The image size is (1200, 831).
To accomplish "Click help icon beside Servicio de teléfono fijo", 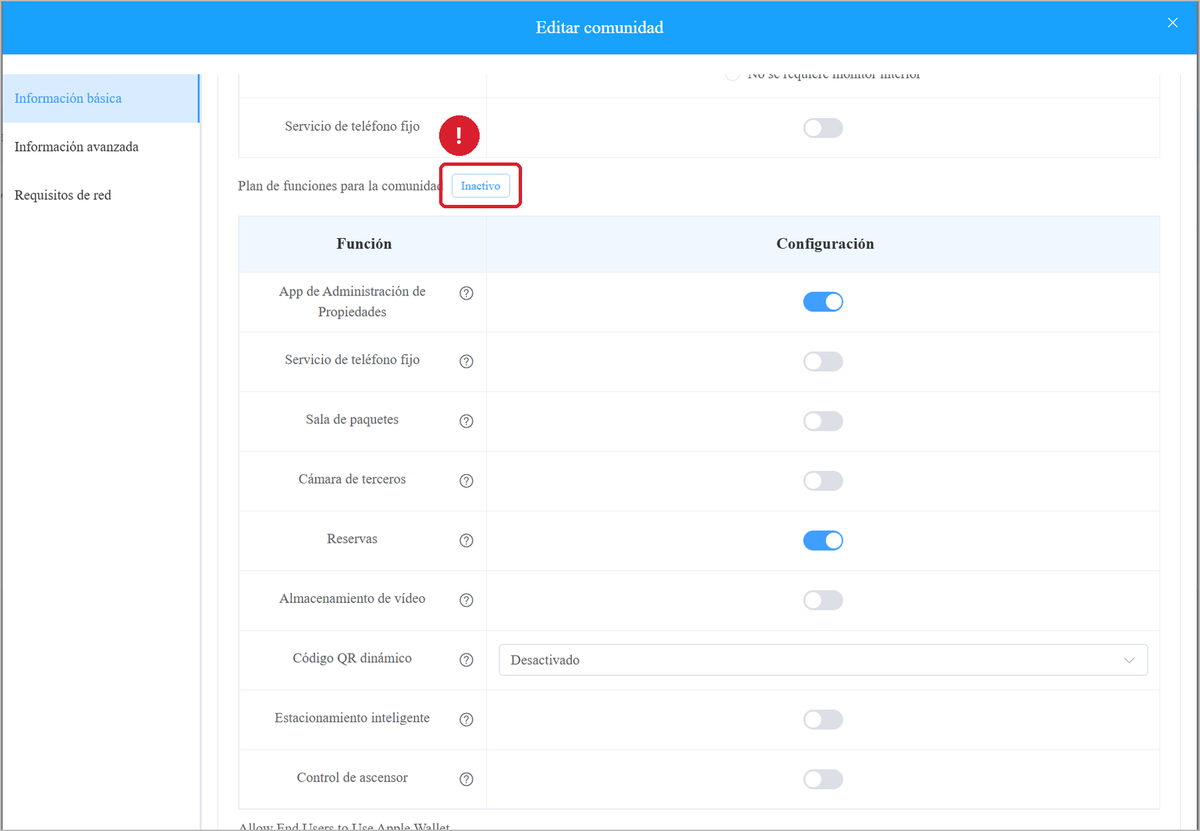I will tap(466, 362).
